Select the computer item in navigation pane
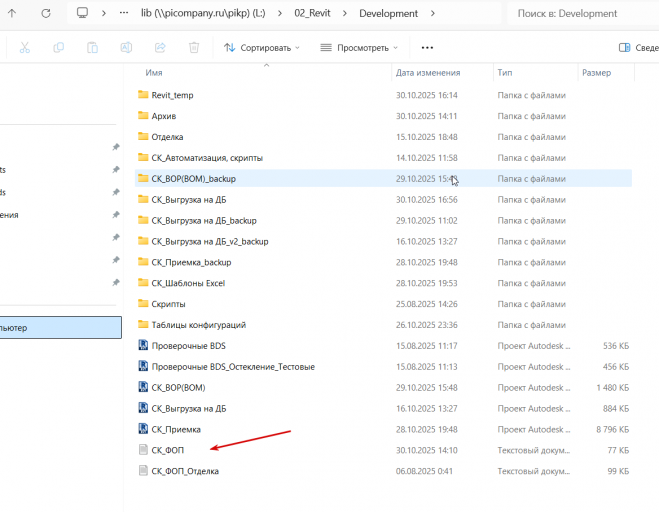659x512 pixels. click(x=61, y=327)
